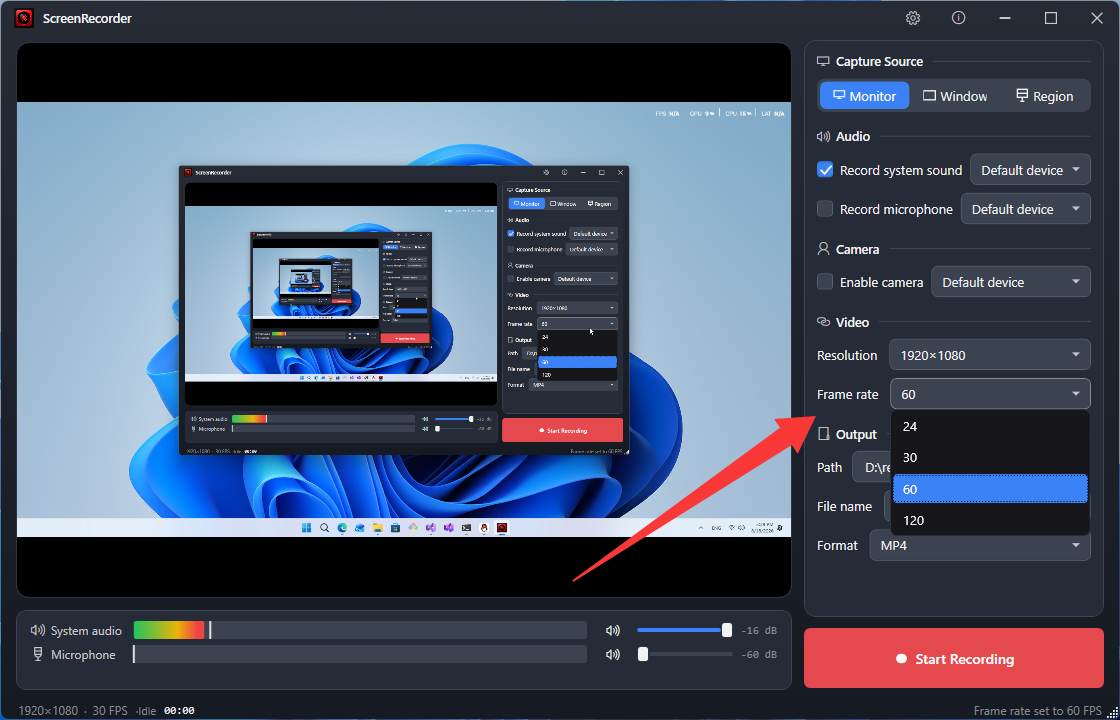Viewport: 1120px width, 720px height.
Task: Open the Resolution 1920×1080 dropdown
Action: [x=990, y=355]
